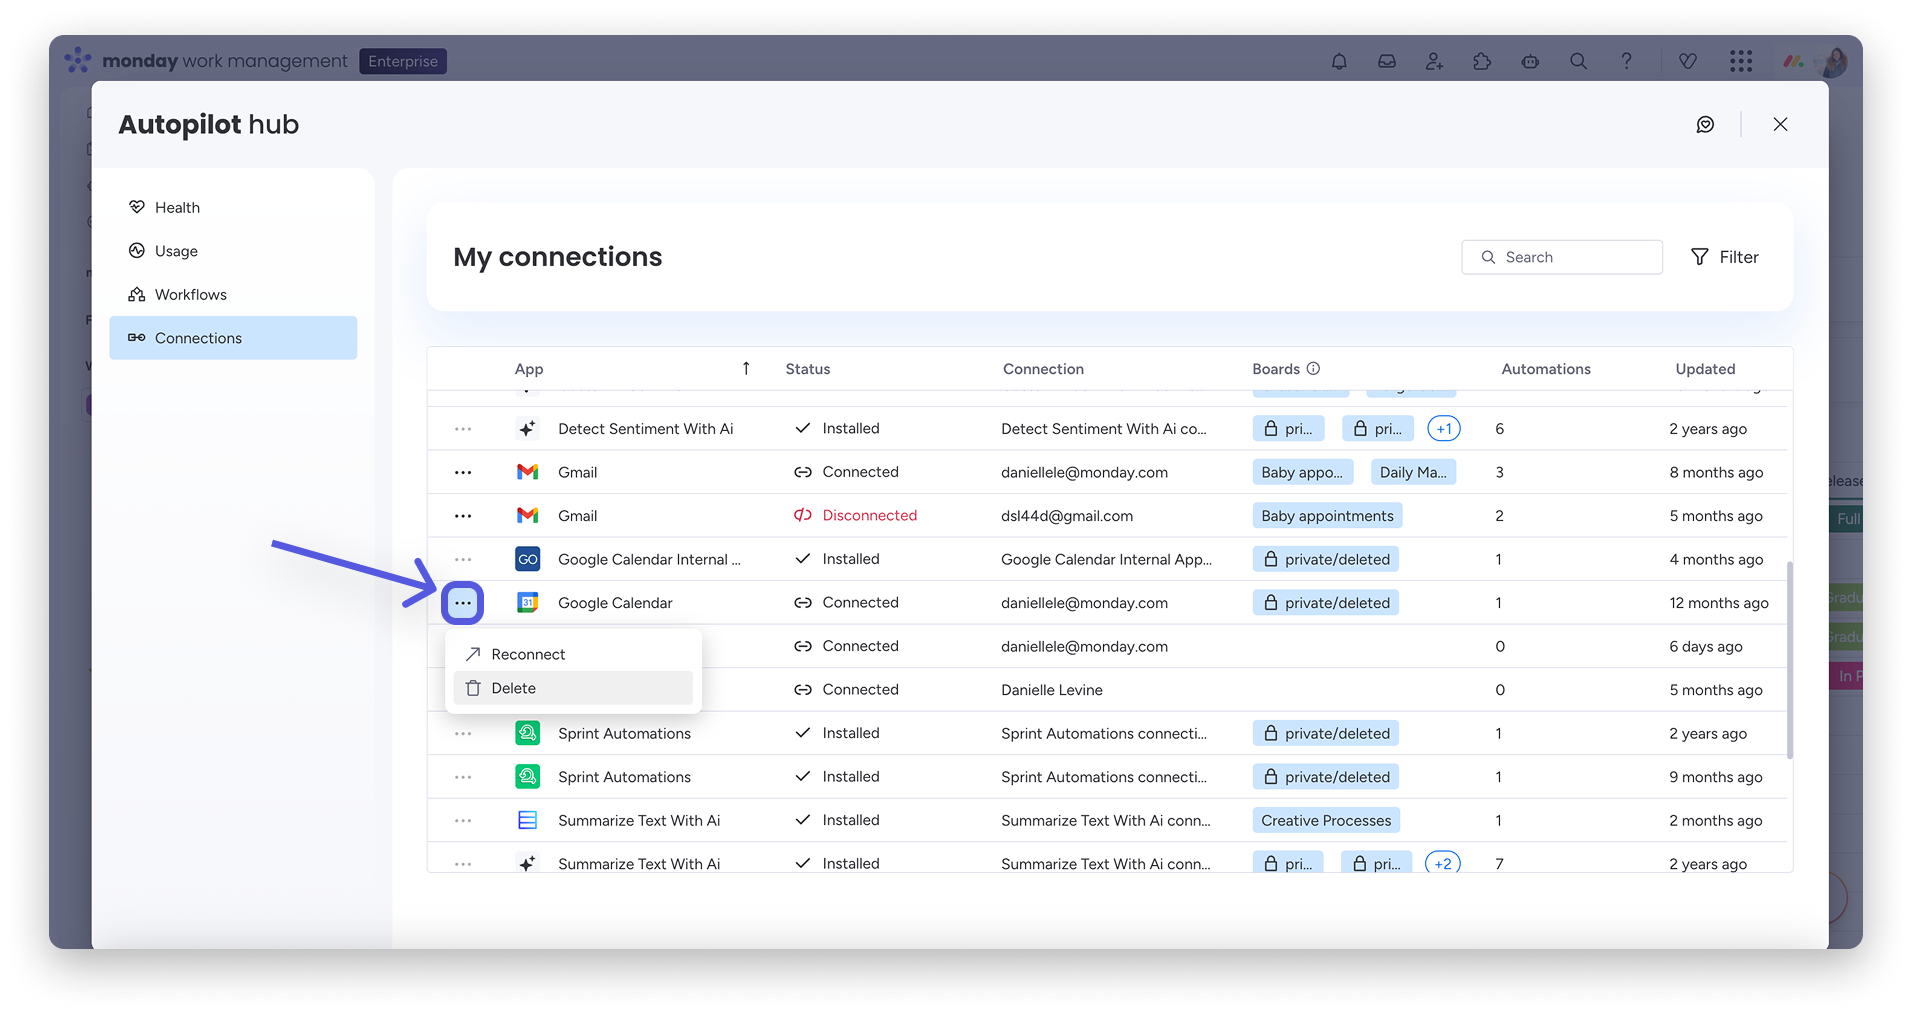The height and width of the screenshot is (1014, 1913).
Task: Click Summarize Text icon in 2 months ago row
Action: click(527, 820)
